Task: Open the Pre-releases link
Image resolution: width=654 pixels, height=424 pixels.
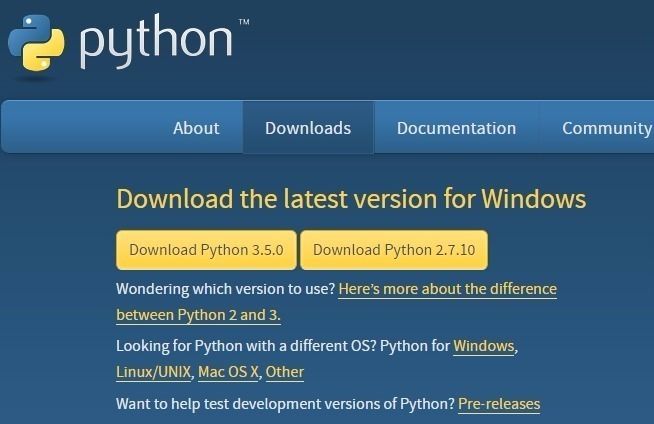Action: [x=499, y=404]
